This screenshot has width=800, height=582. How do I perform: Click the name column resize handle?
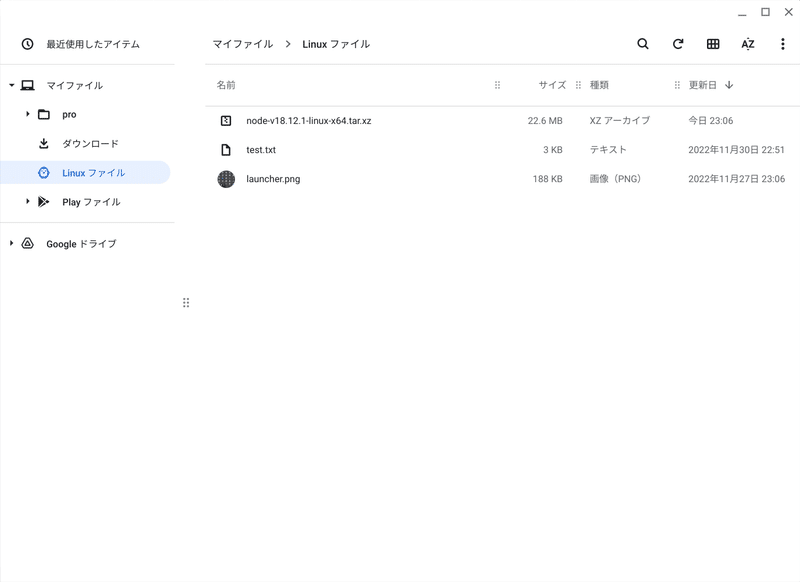[x=497, y=85]
